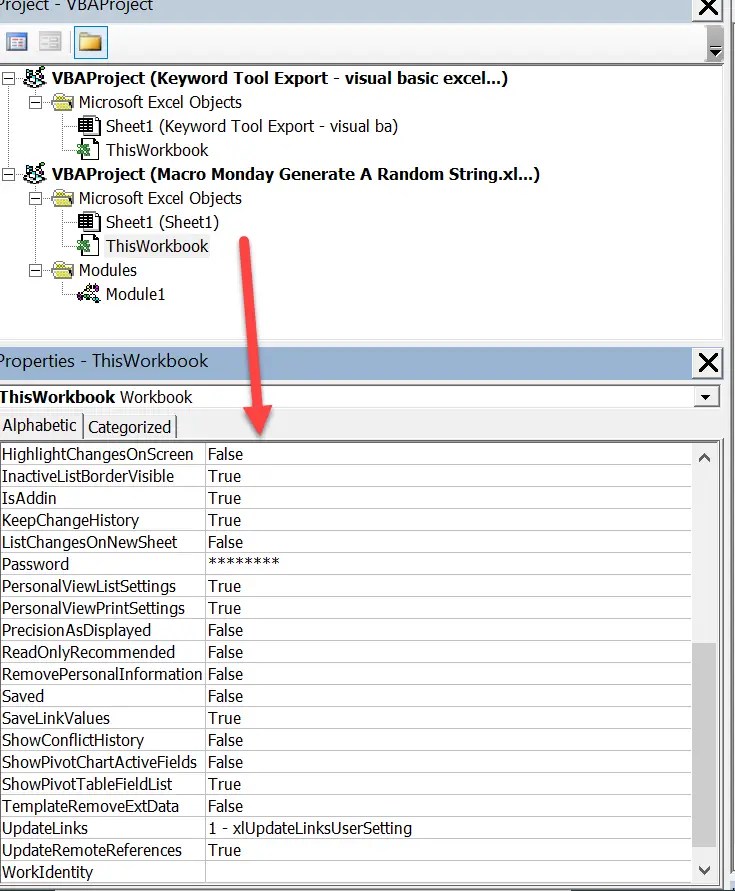
Task: Select the ShowPivotChartActiveFields property
Action: [99, 762]
